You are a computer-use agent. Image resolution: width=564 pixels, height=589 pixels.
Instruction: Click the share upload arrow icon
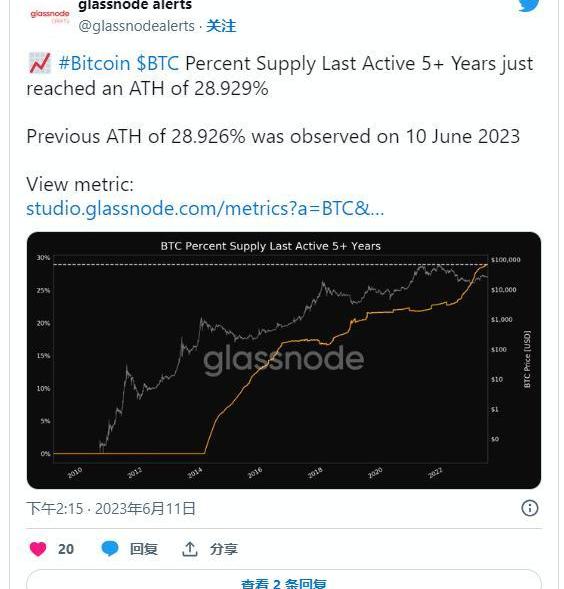pyautogui.click(x=190, y=549)
